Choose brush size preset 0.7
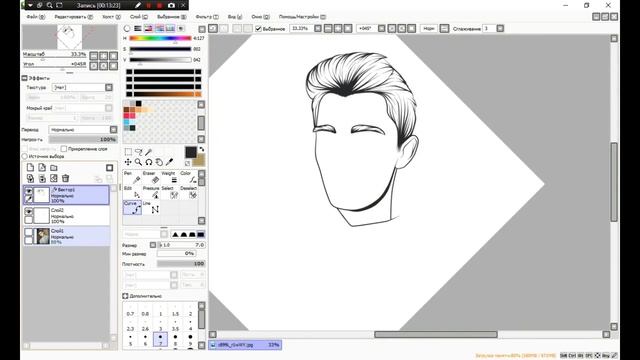 coord(130,310)
